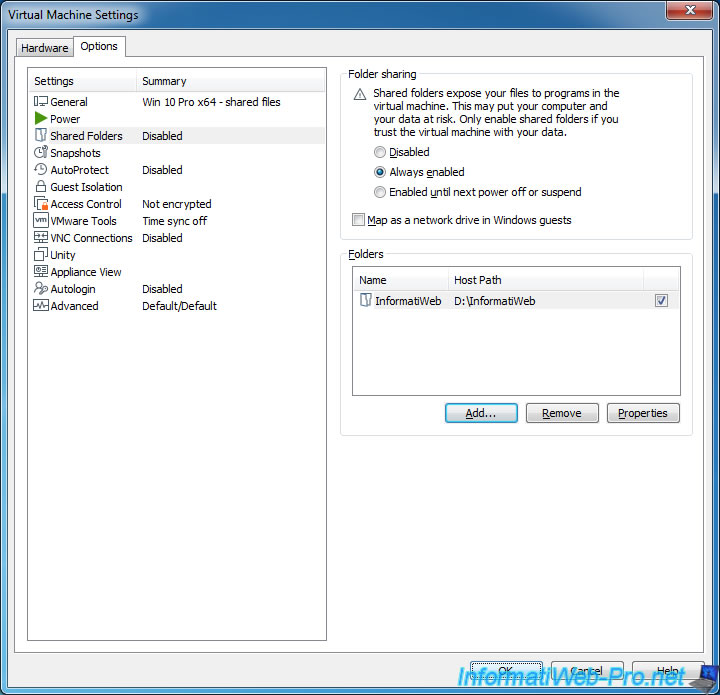Screen dimensions: 720x695
Task: Click the General settings monitor icon
Action: click(41, 102)
